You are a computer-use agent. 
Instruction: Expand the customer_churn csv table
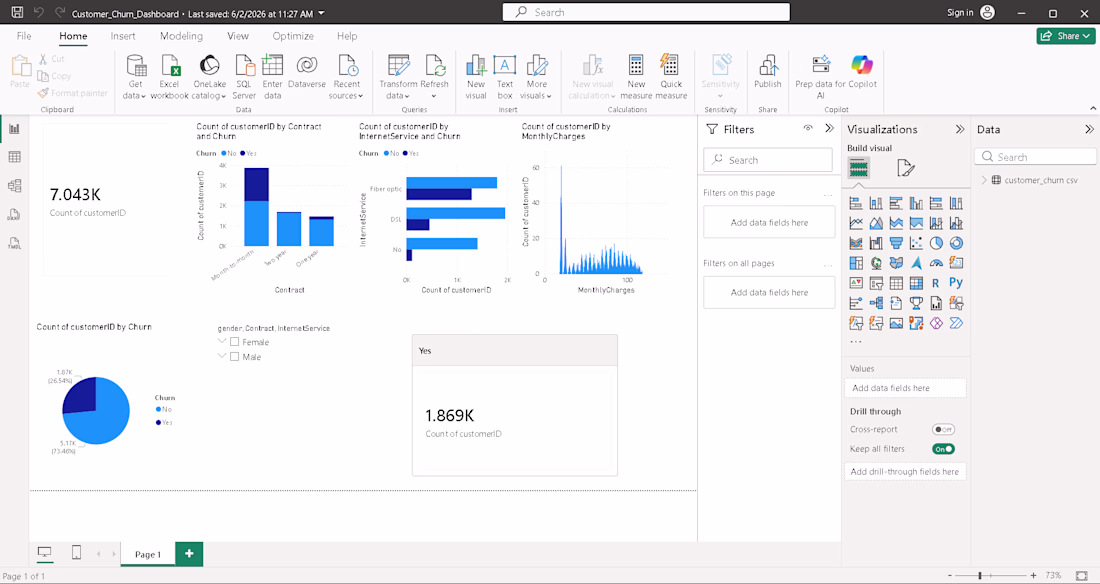984,180
